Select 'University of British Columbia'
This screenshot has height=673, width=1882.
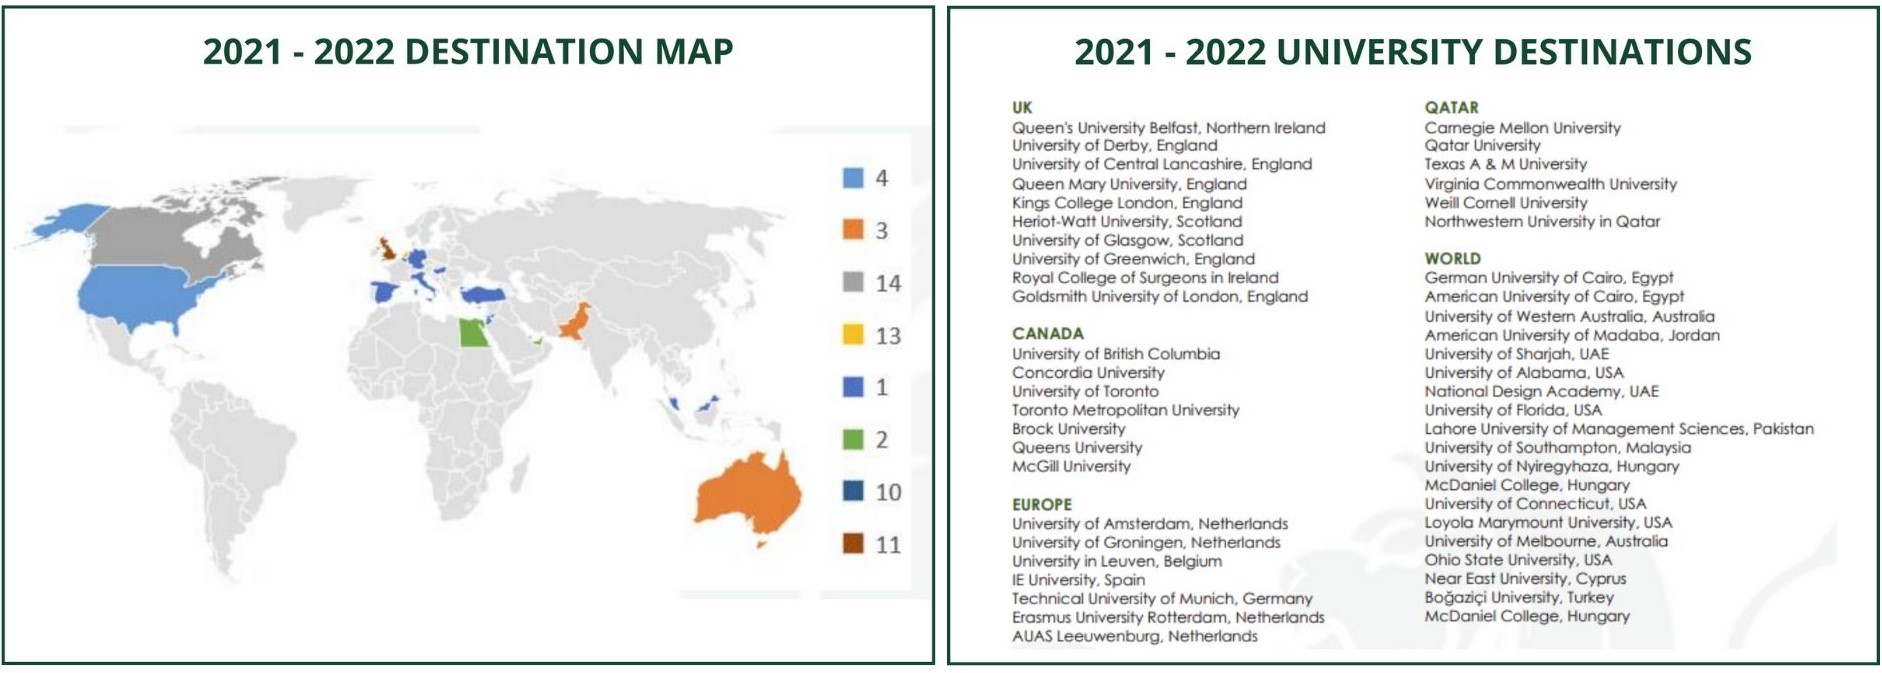[1116, 354]
